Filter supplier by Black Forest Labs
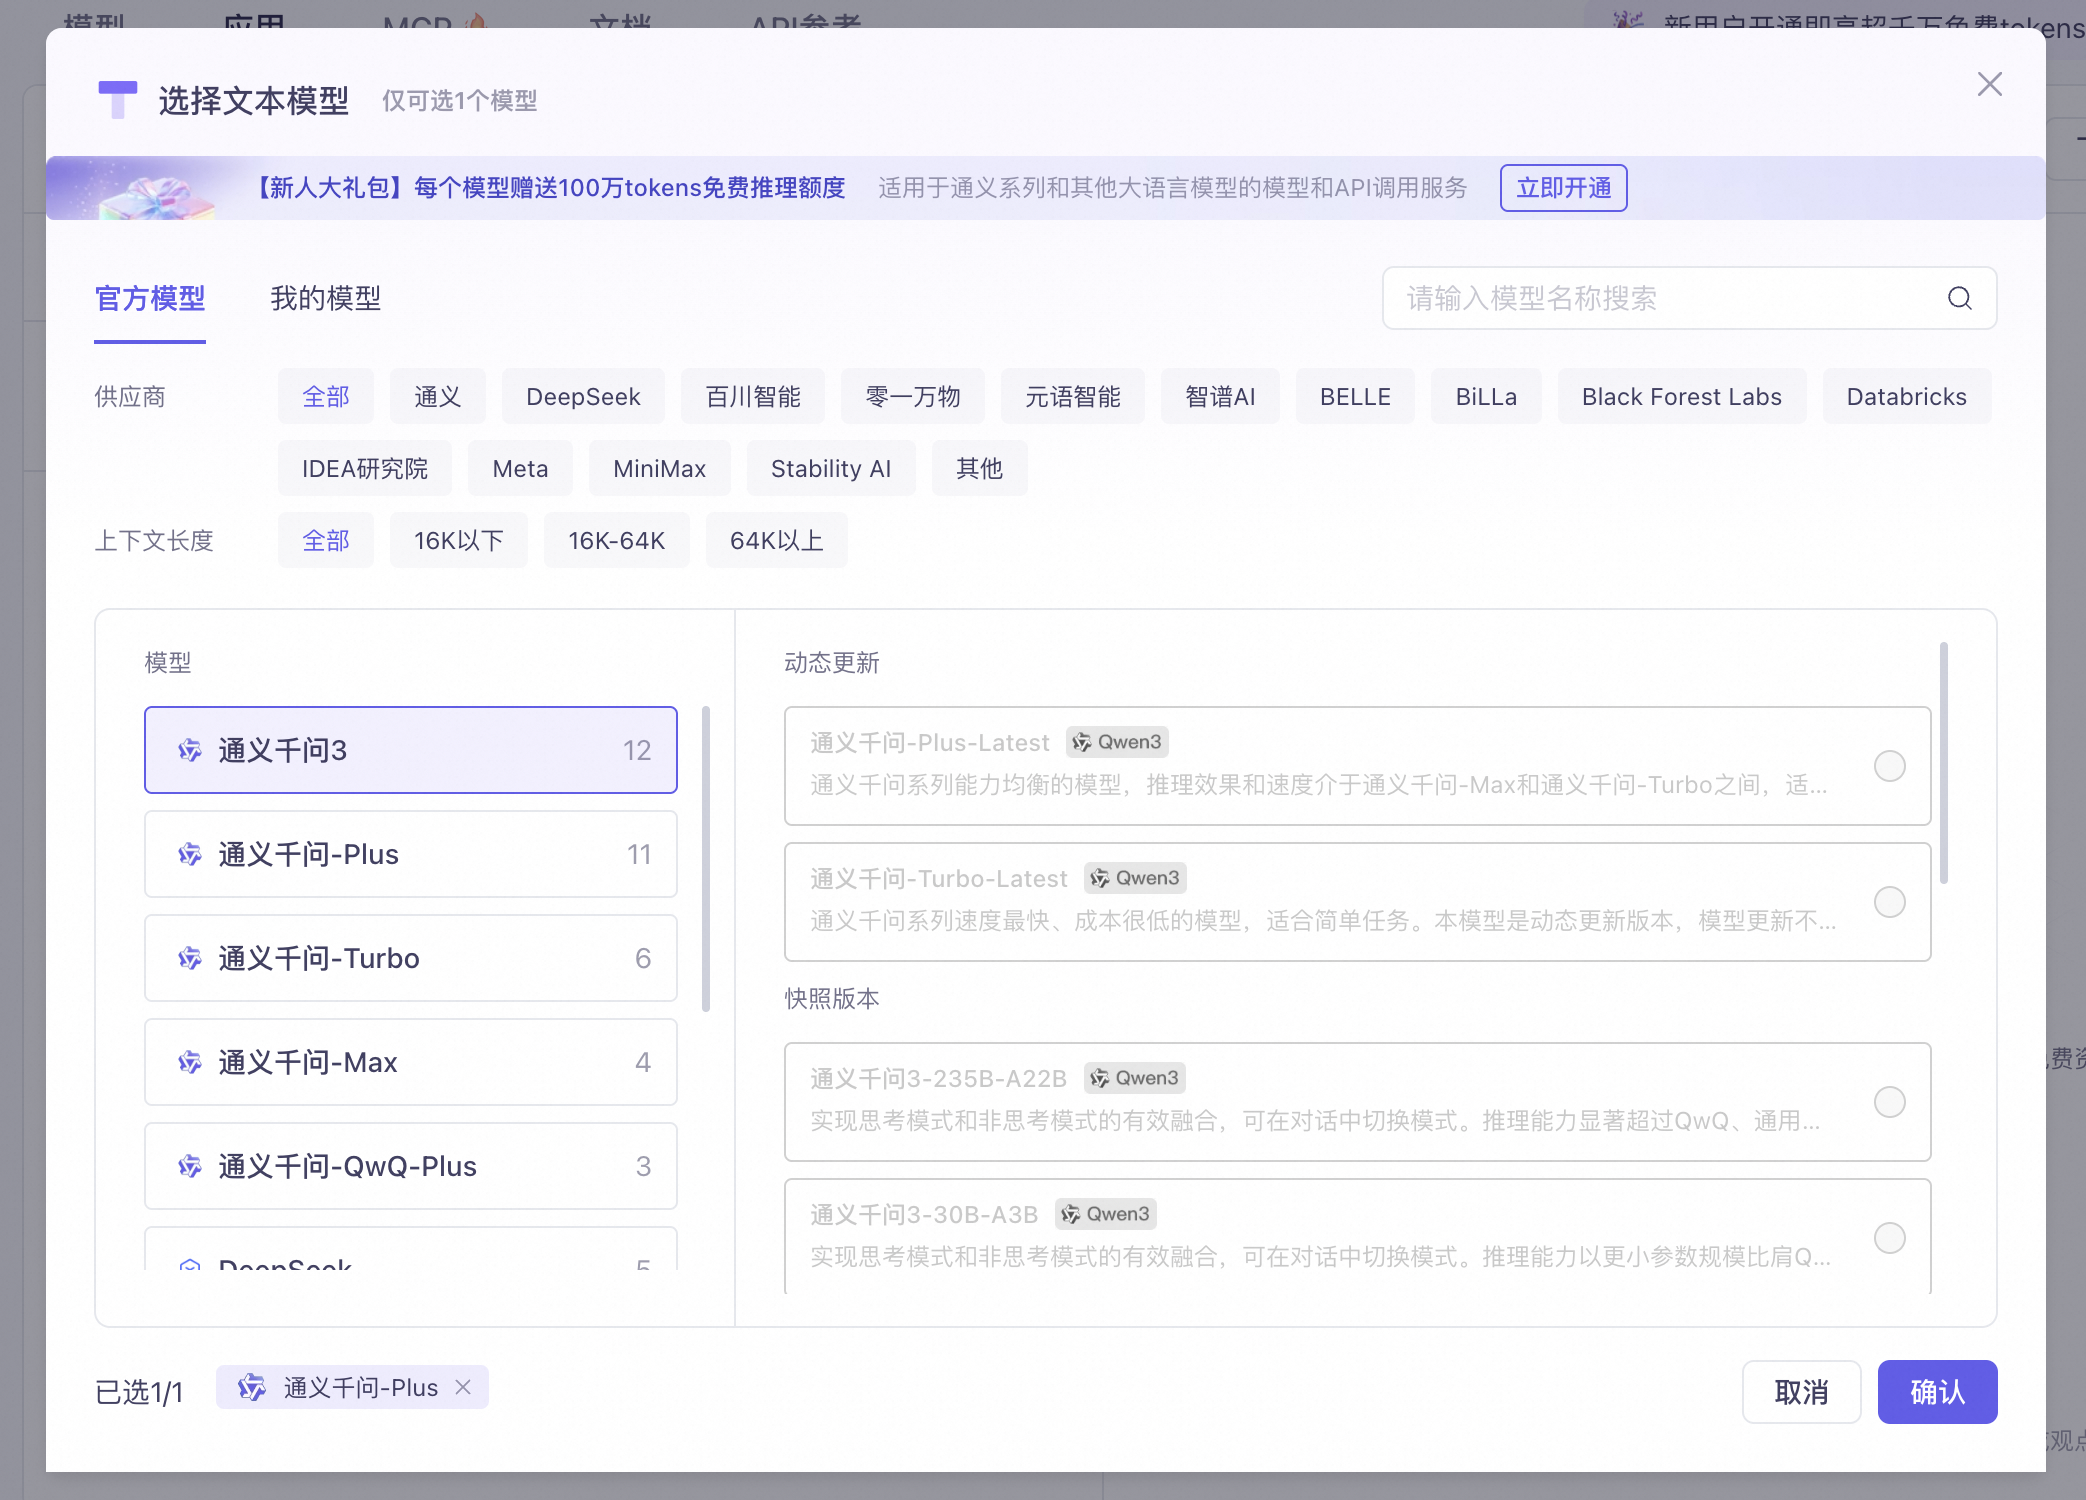This screenshot has width=2086, height=1500. pos(1682,397)
